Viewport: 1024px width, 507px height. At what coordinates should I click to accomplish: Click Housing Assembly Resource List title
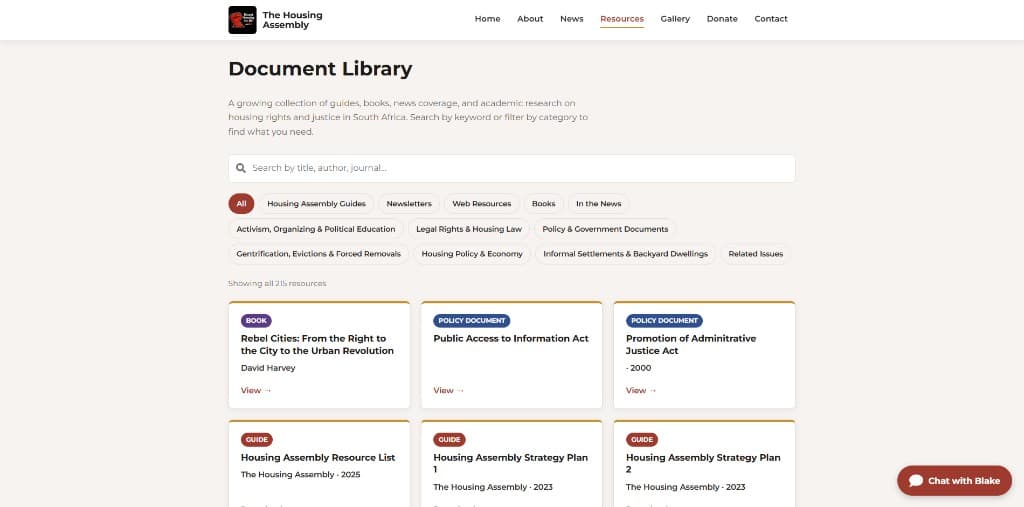318,458
